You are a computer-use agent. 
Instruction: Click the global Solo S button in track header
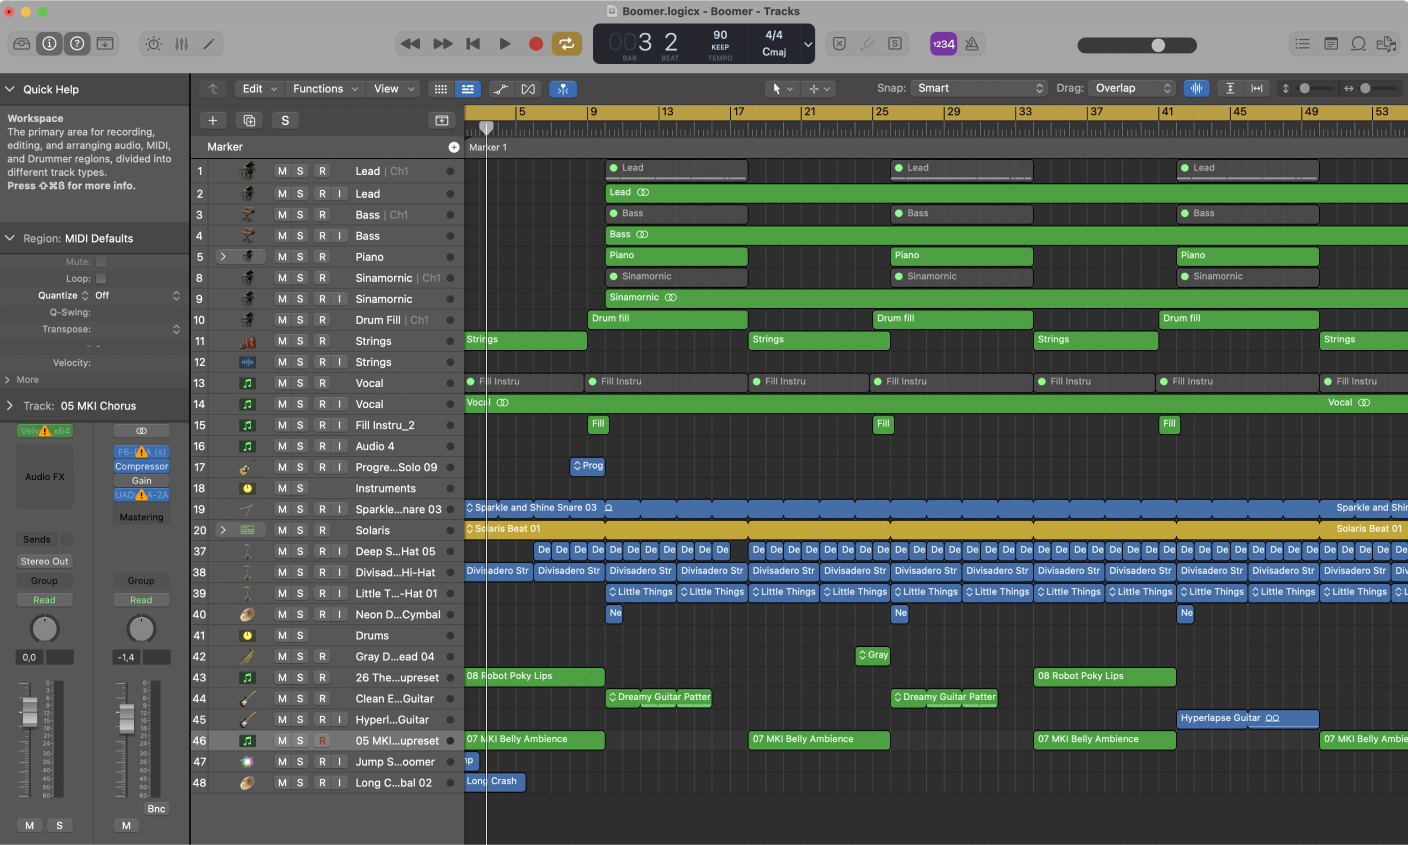coord(285,120)
